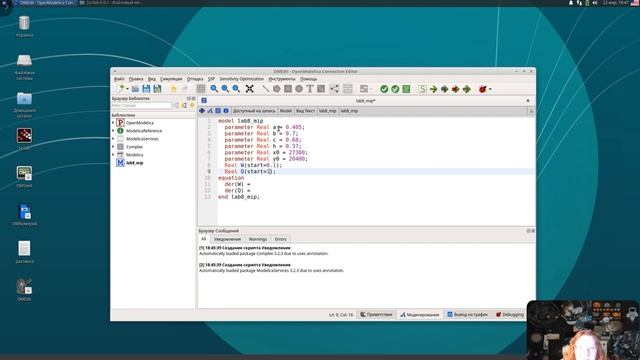The width and height of the screenshot is (640, 360).
Task: Open Simulation Setup via the S icon
Action: pos(422,89)
